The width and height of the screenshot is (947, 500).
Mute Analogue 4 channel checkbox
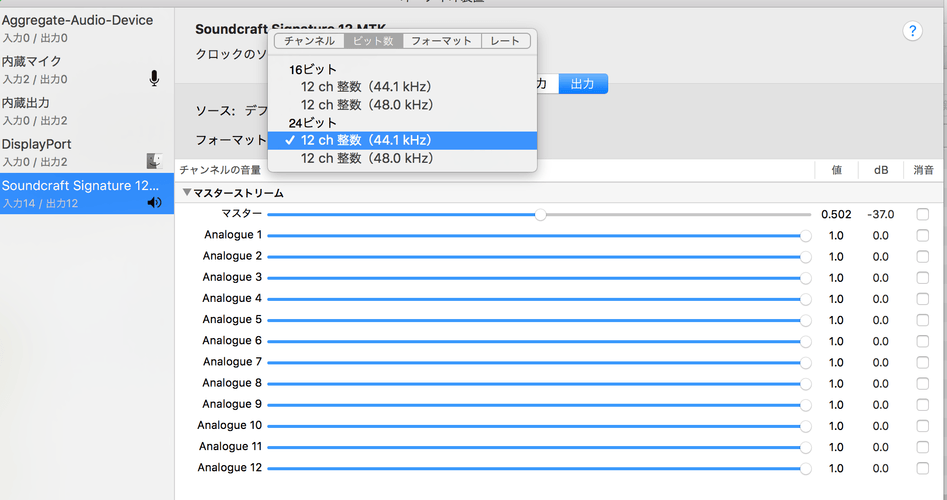[922, 299]
